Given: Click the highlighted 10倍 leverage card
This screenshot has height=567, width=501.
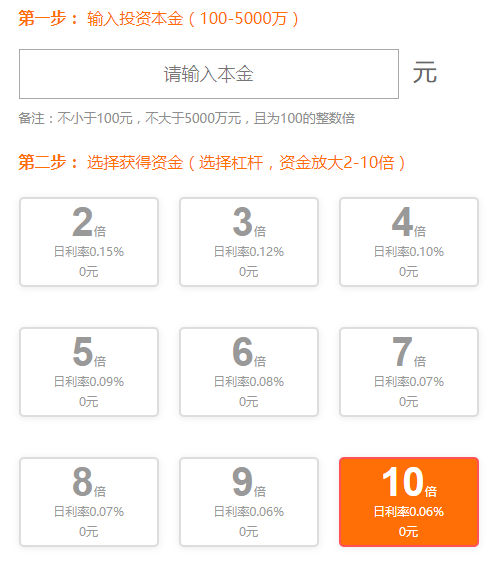Looking at the screenshot, I should click(409, 502).
